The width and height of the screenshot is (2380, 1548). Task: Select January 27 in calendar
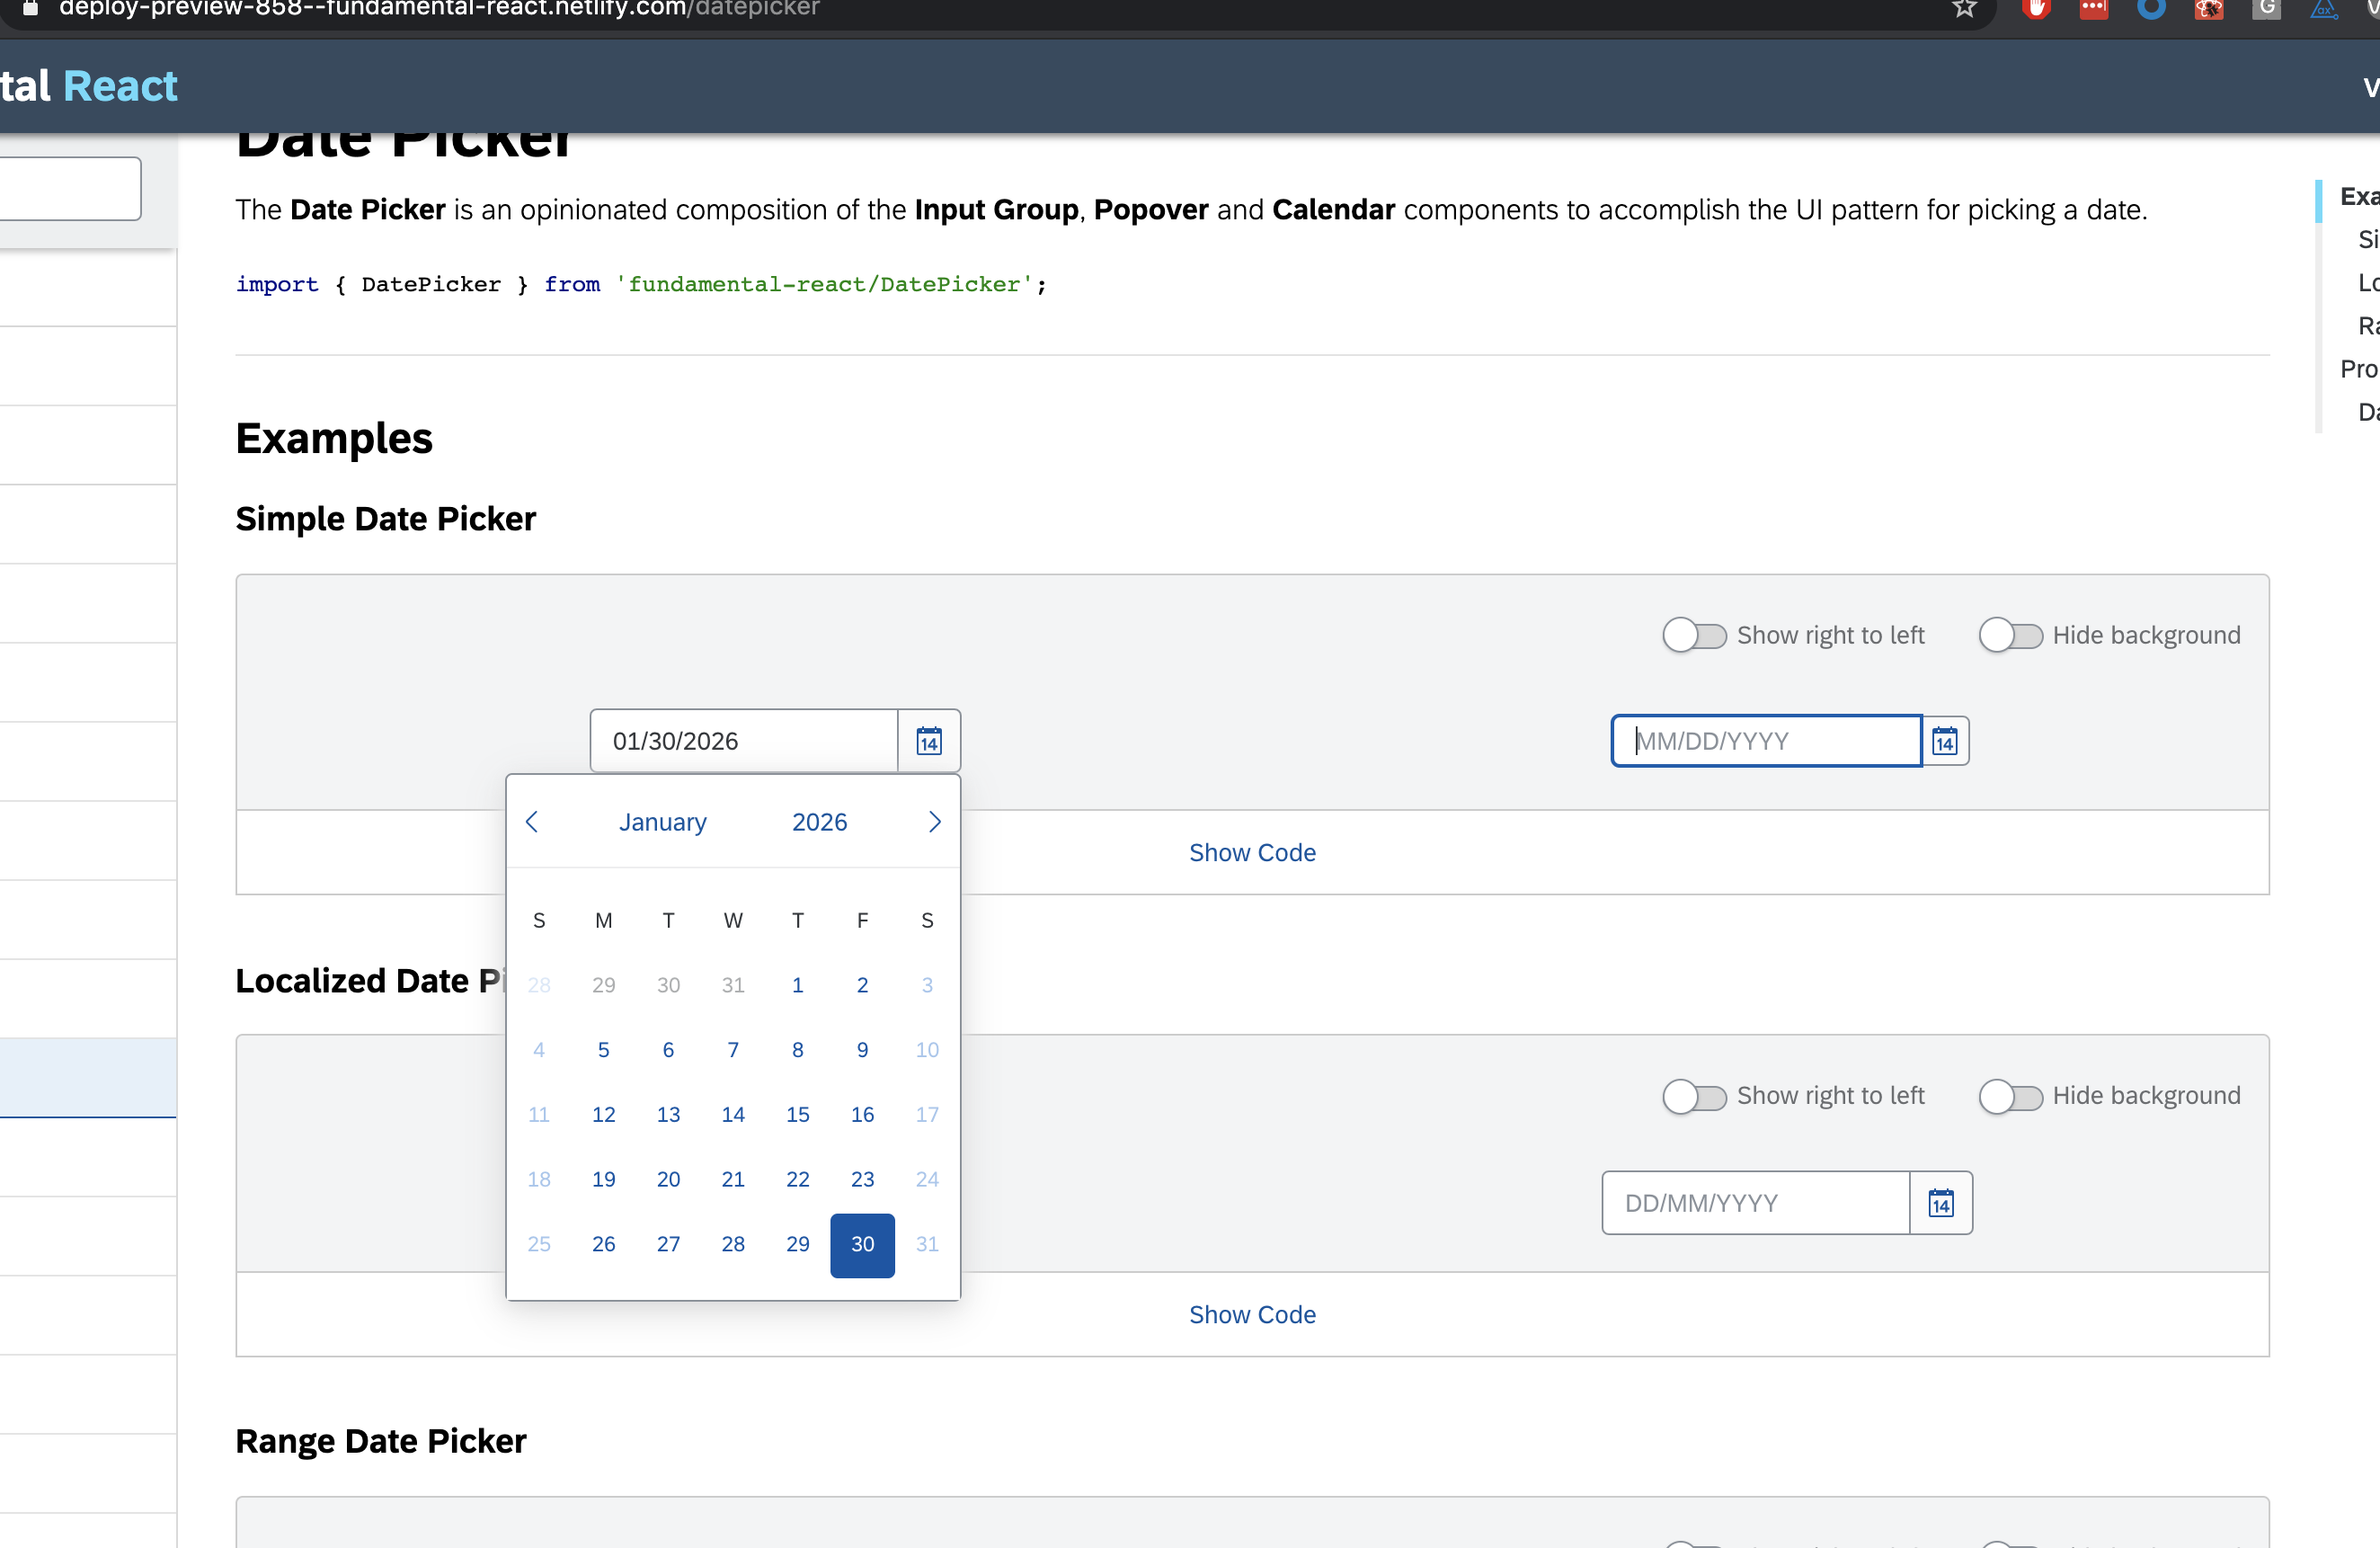click(x=668, y=1244)
